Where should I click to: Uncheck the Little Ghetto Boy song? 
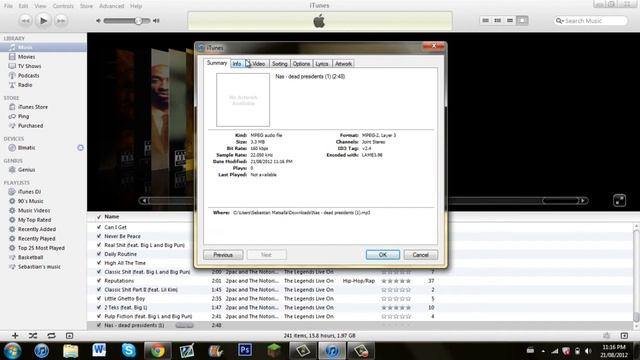tap(99, 299)
